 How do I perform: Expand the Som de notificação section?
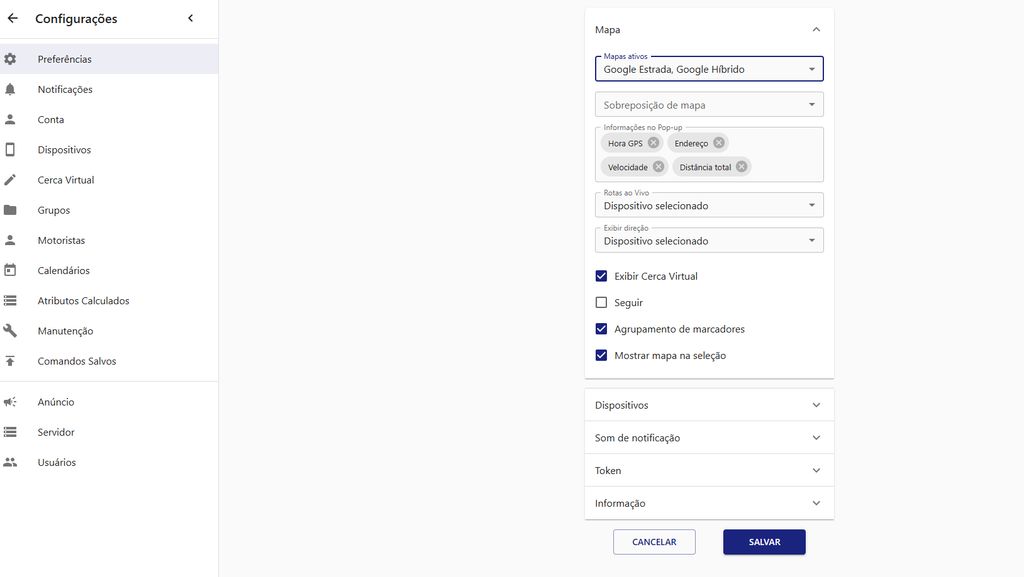[x=709, y=438]
